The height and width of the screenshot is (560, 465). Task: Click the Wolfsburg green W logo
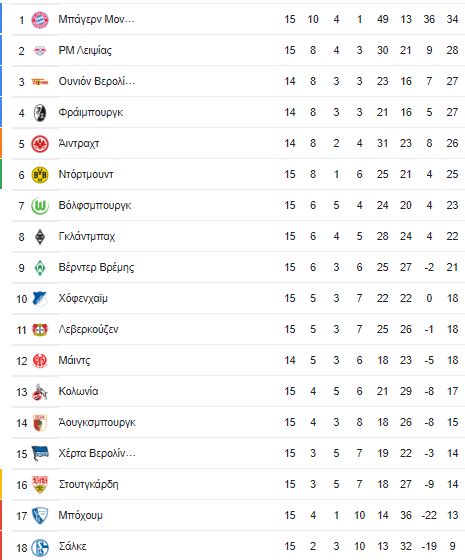(40, 206)
